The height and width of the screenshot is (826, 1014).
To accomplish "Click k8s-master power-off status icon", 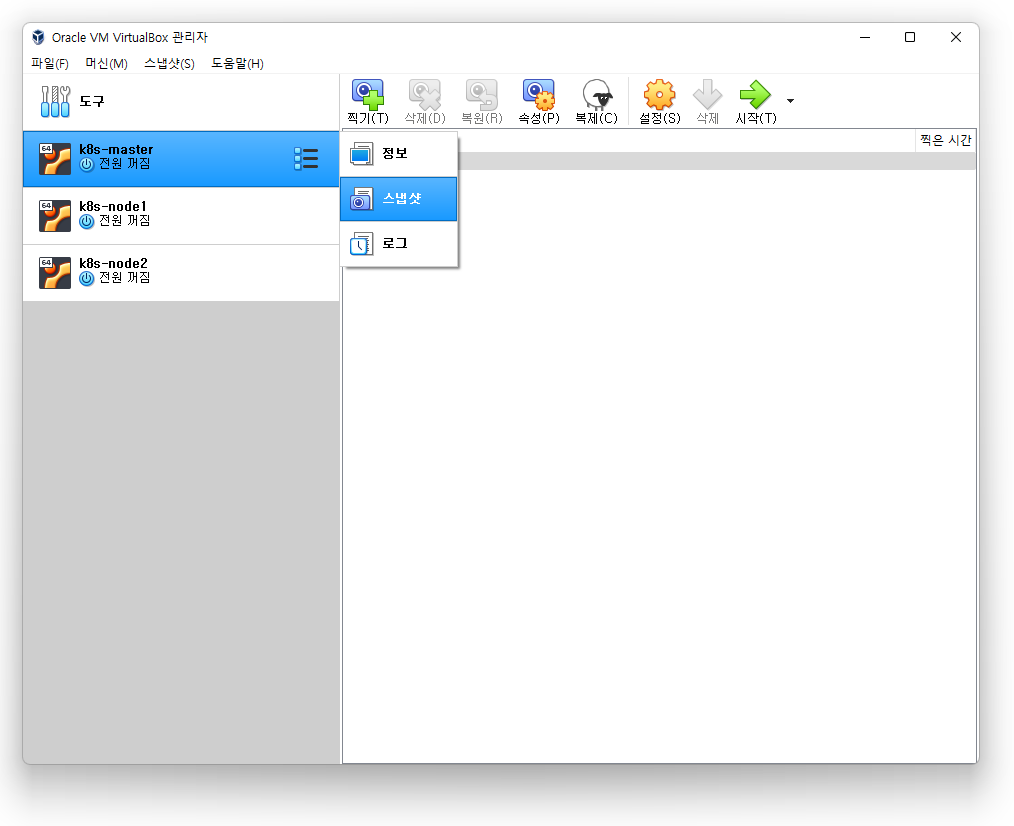I will click(x=87, y=165).
